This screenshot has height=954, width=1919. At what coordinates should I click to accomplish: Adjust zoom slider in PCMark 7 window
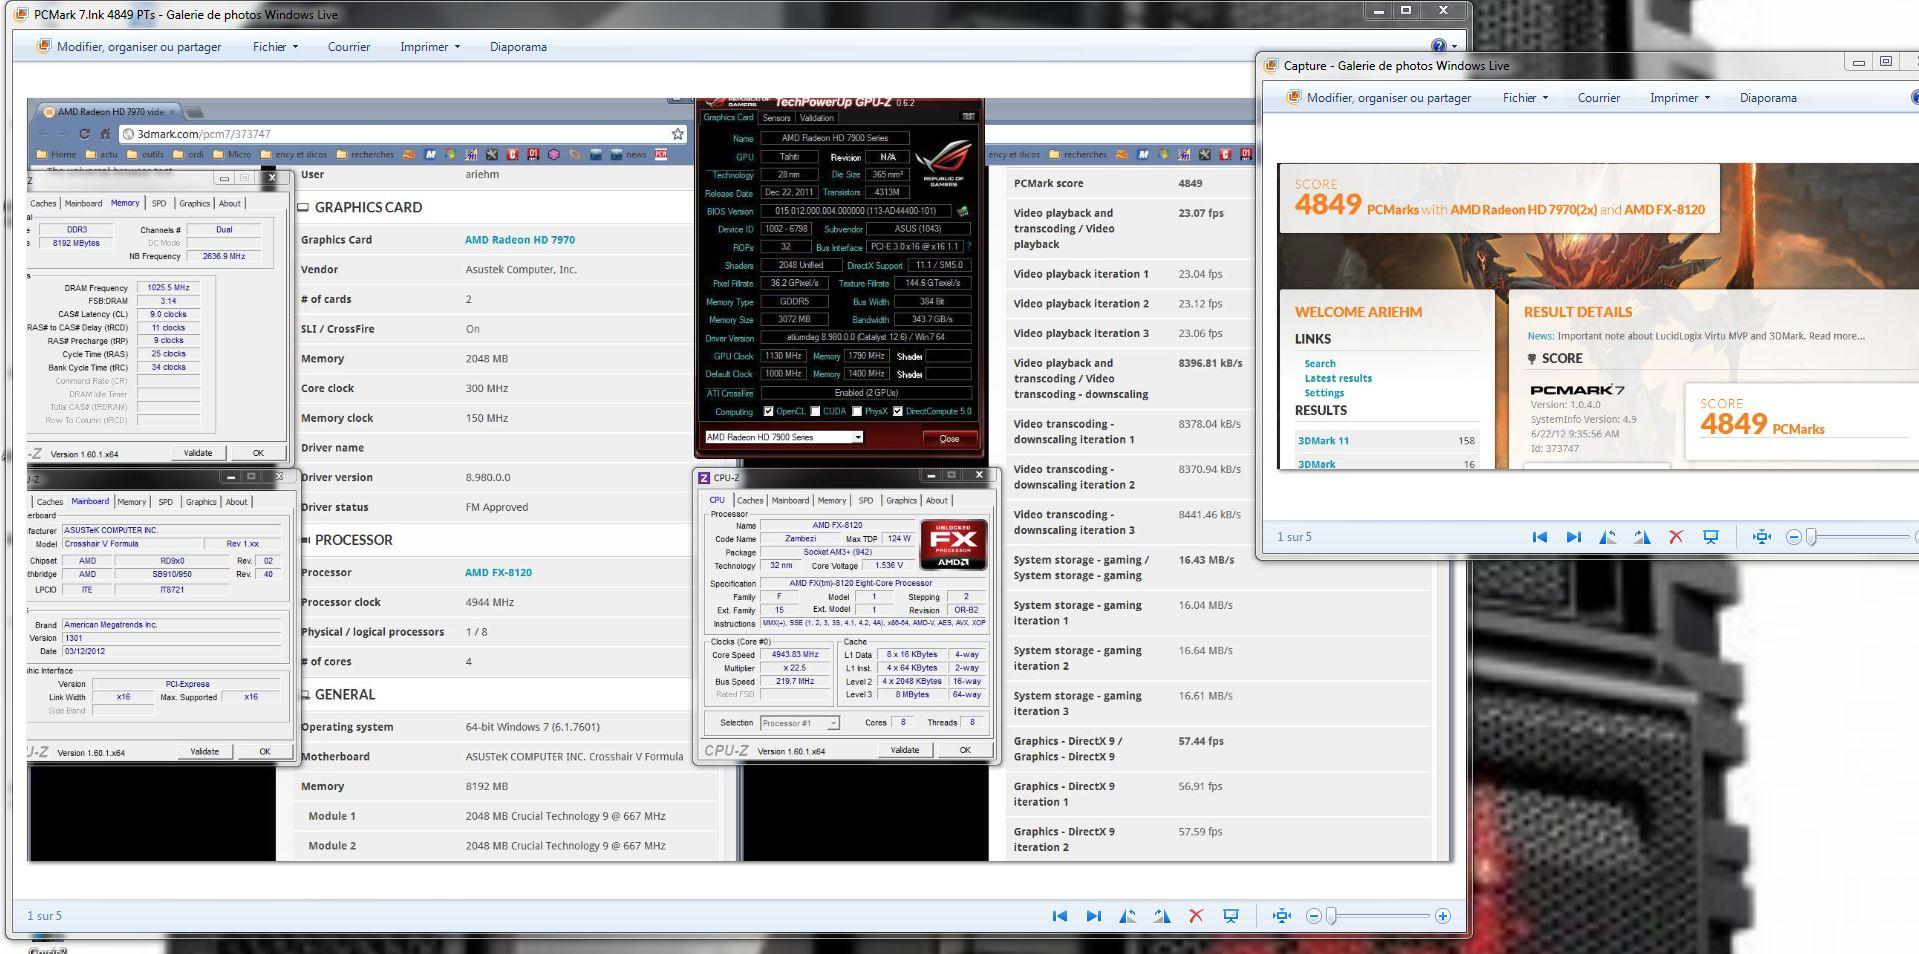(x=1332, y=916)
